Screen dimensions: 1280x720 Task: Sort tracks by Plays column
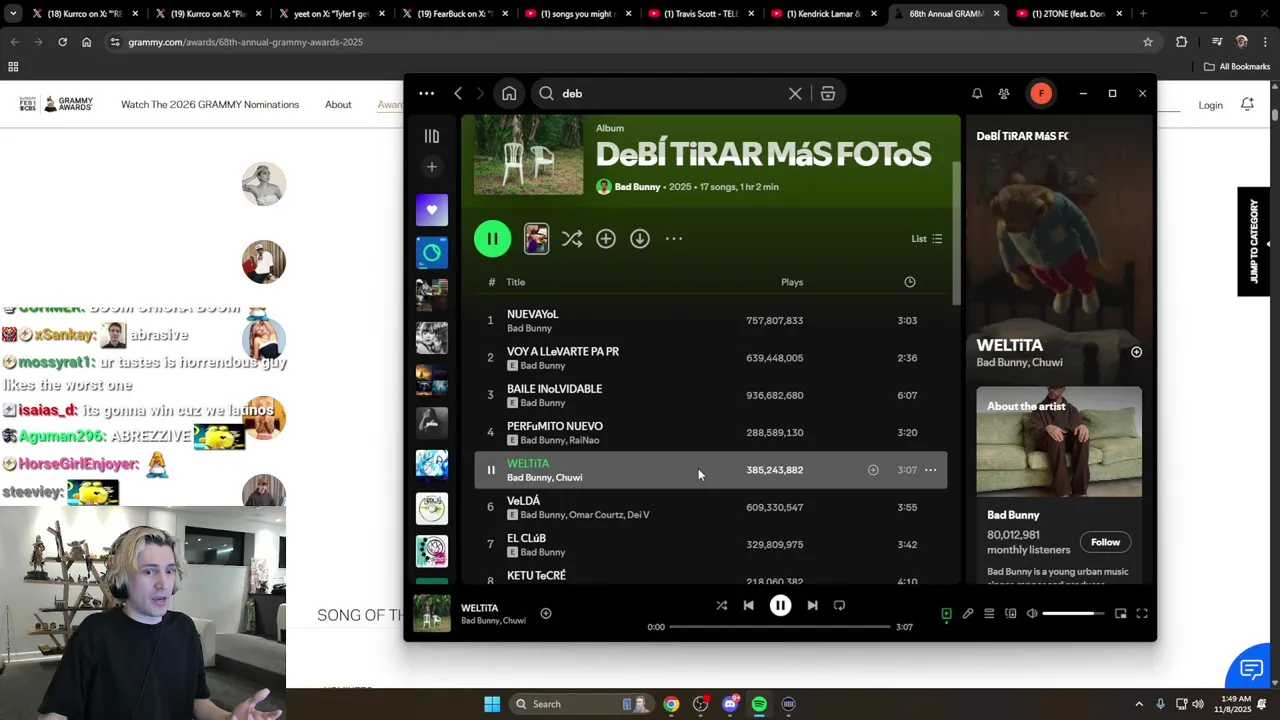(792, 282)
